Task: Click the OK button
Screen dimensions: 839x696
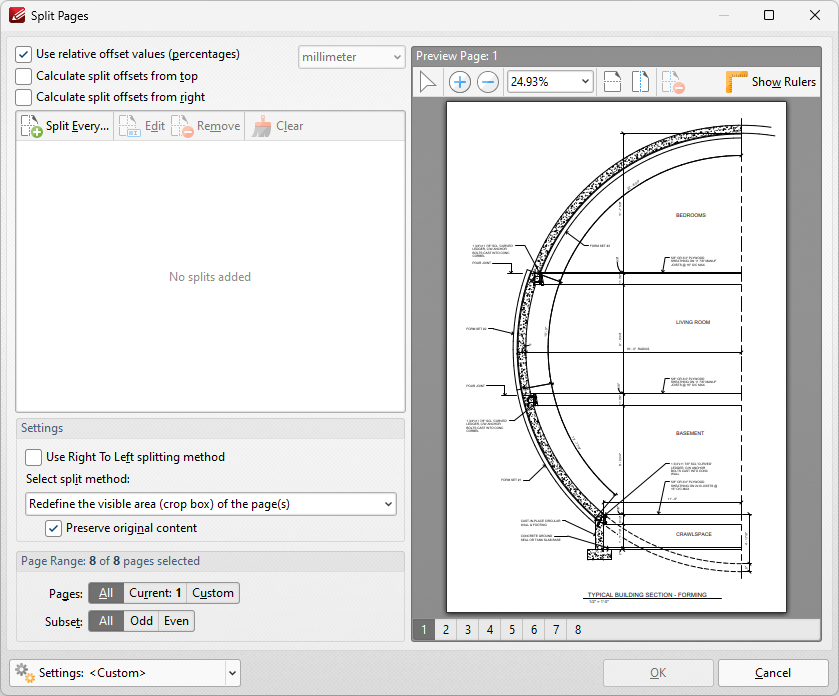Action: coord(657,673)
